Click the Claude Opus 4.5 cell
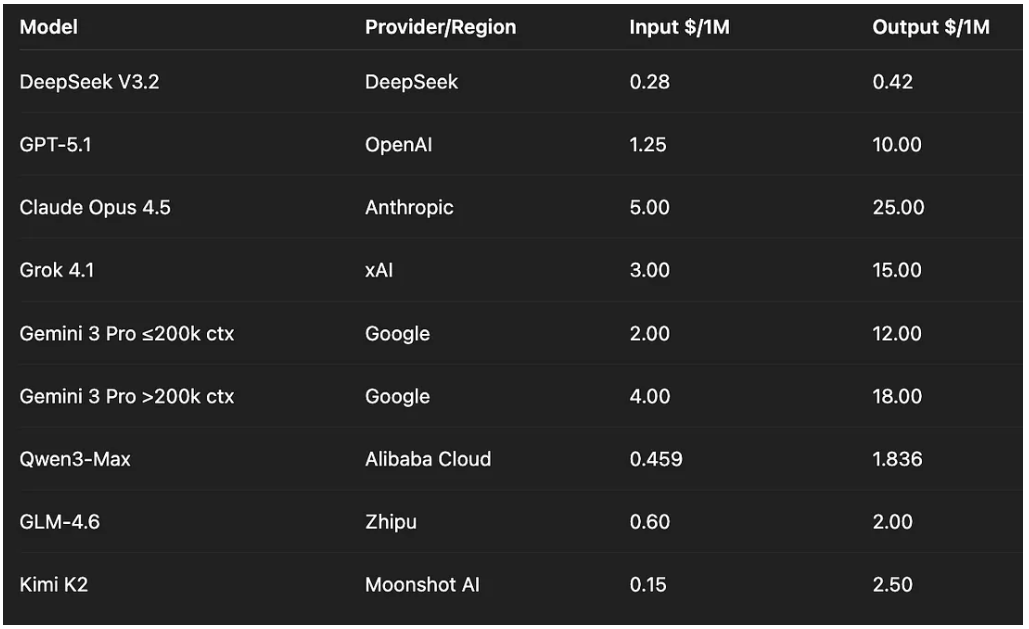This screenshot has width=1029, height=629. (x=95, y=208)
